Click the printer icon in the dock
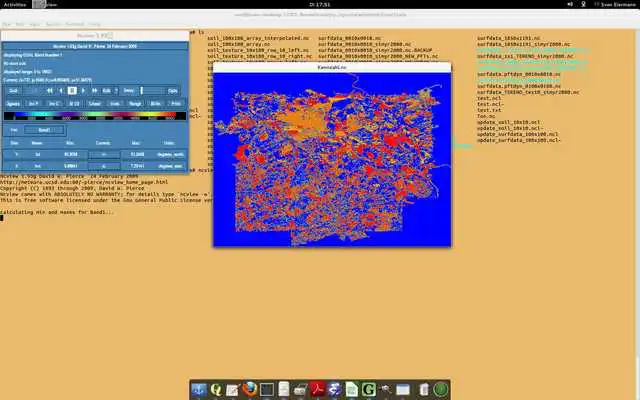Viewport: 640px width, 400px height. 300,390
